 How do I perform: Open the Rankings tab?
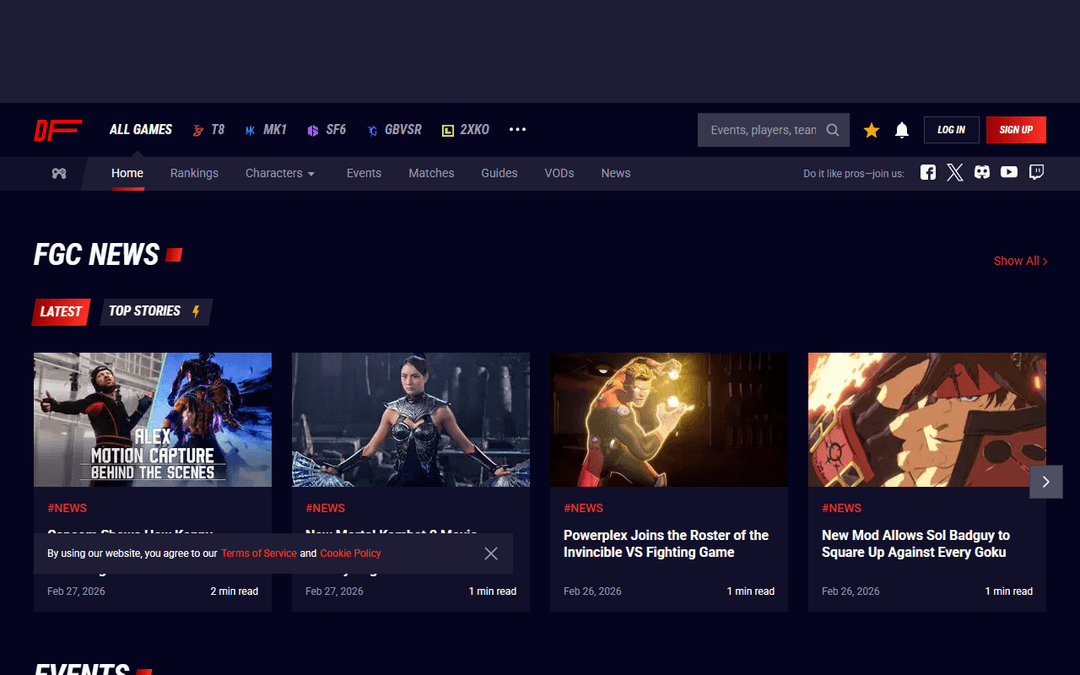pos(194,173)
